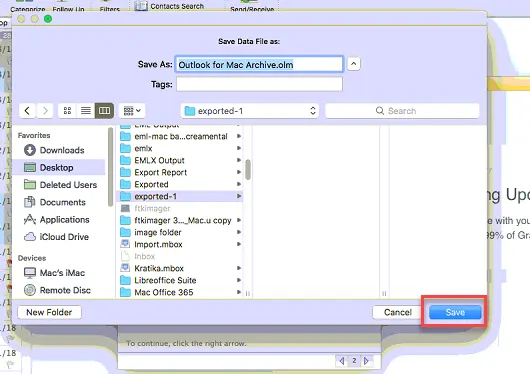This screenshot has height=374, width=530.
Task: Select the emlx folder
Action: pos(180,148)
